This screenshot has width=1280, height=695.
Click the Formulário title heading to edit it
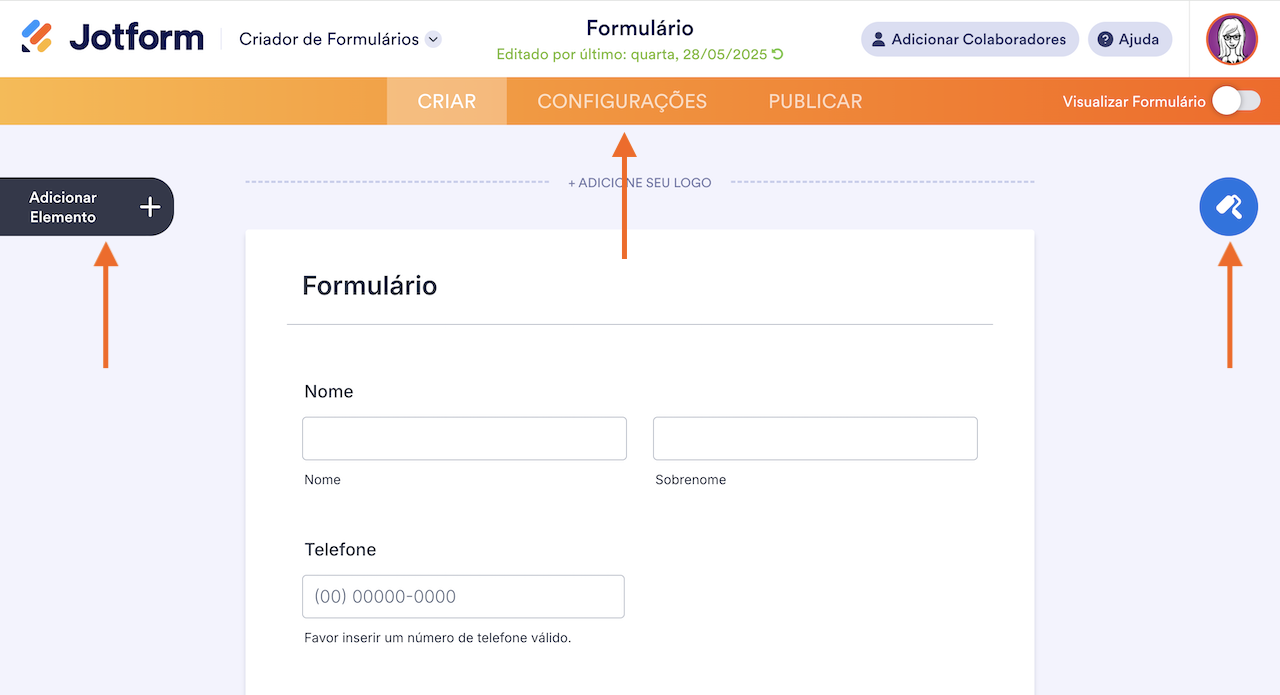click(x=369, y=285)
